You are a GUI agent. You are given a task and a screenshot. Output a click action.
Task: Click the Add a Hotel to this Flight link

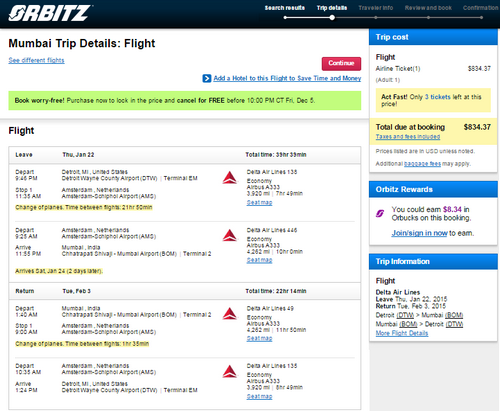[287, 78]
